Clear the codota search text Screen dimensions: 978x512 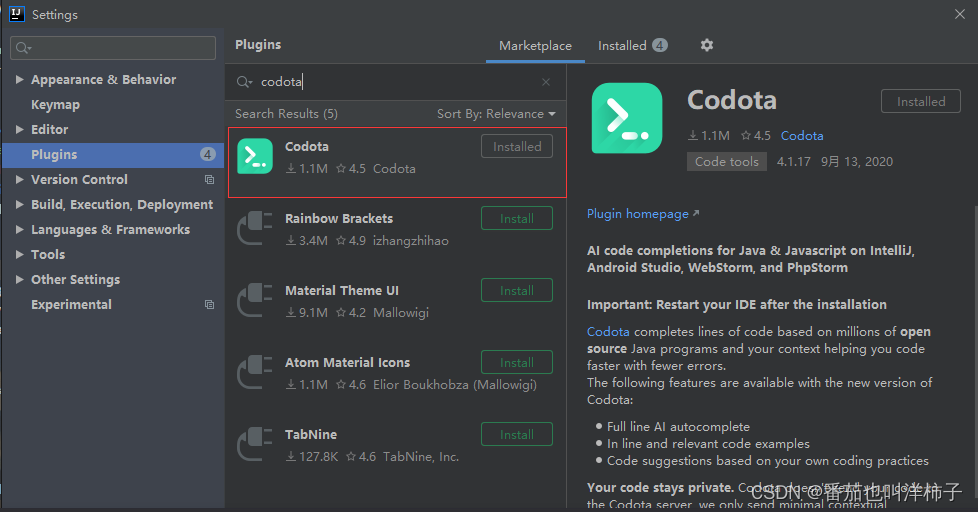pos(546,82)
